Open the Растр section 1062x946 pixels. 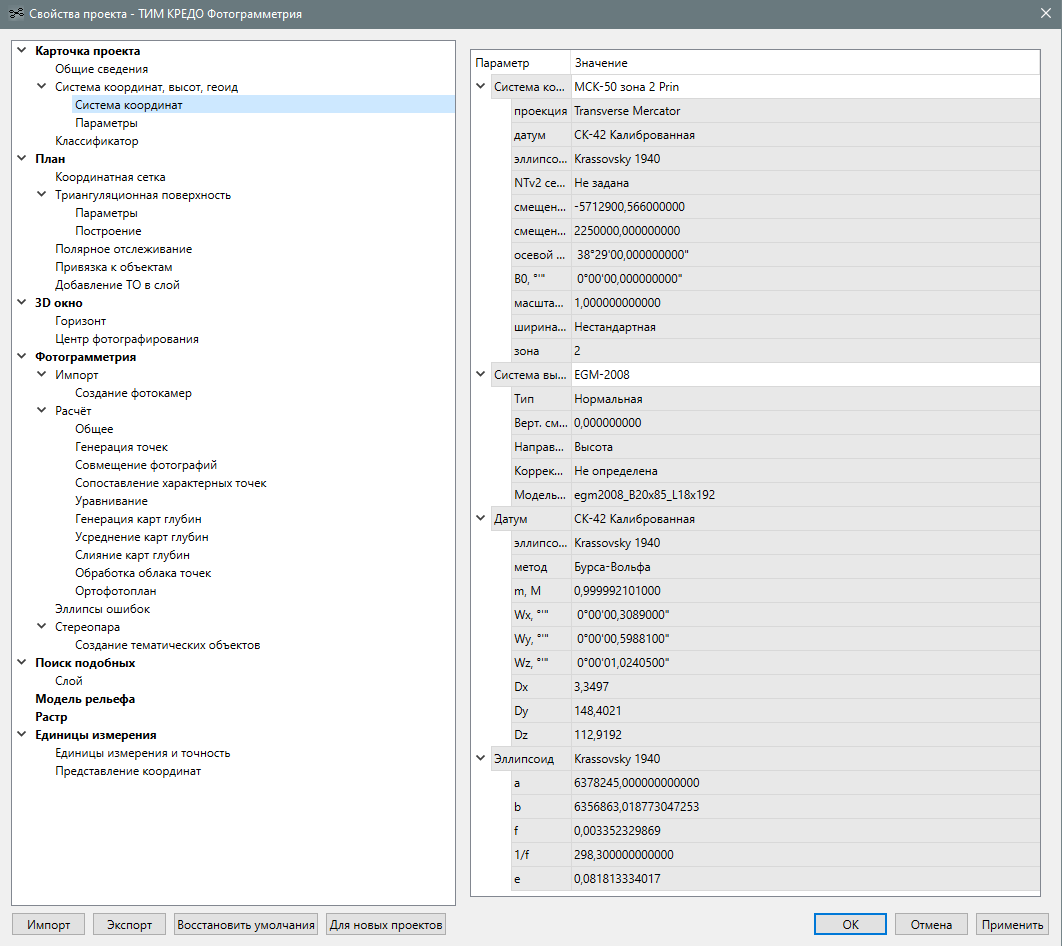tap(51, 717)
